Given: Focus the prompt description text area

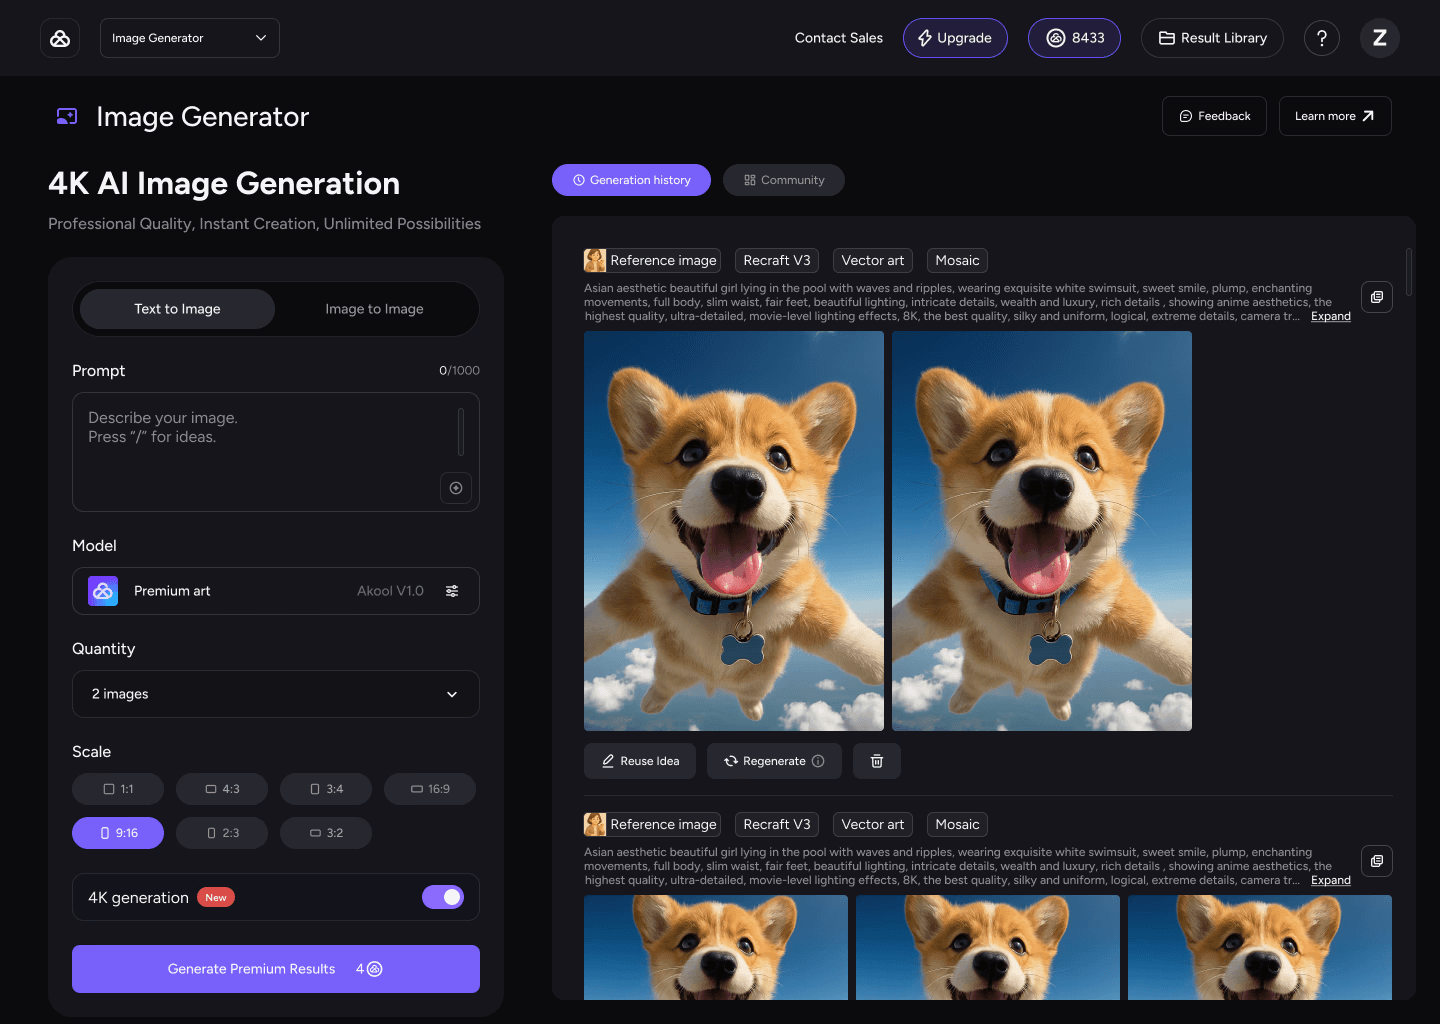Looking at the screenshot, I should coord(276,452).
